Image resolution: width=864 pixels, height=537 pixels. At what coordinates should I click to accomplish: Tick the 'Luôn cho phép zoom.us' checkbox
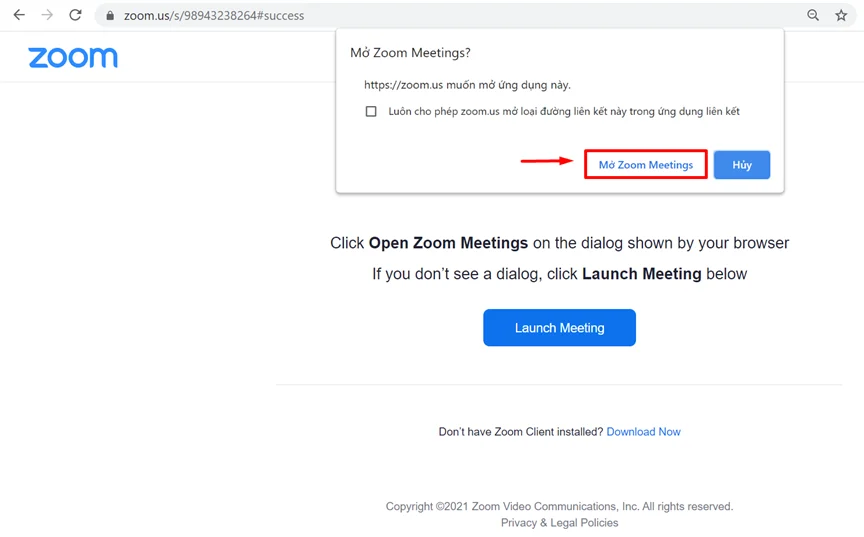(371, 111)
